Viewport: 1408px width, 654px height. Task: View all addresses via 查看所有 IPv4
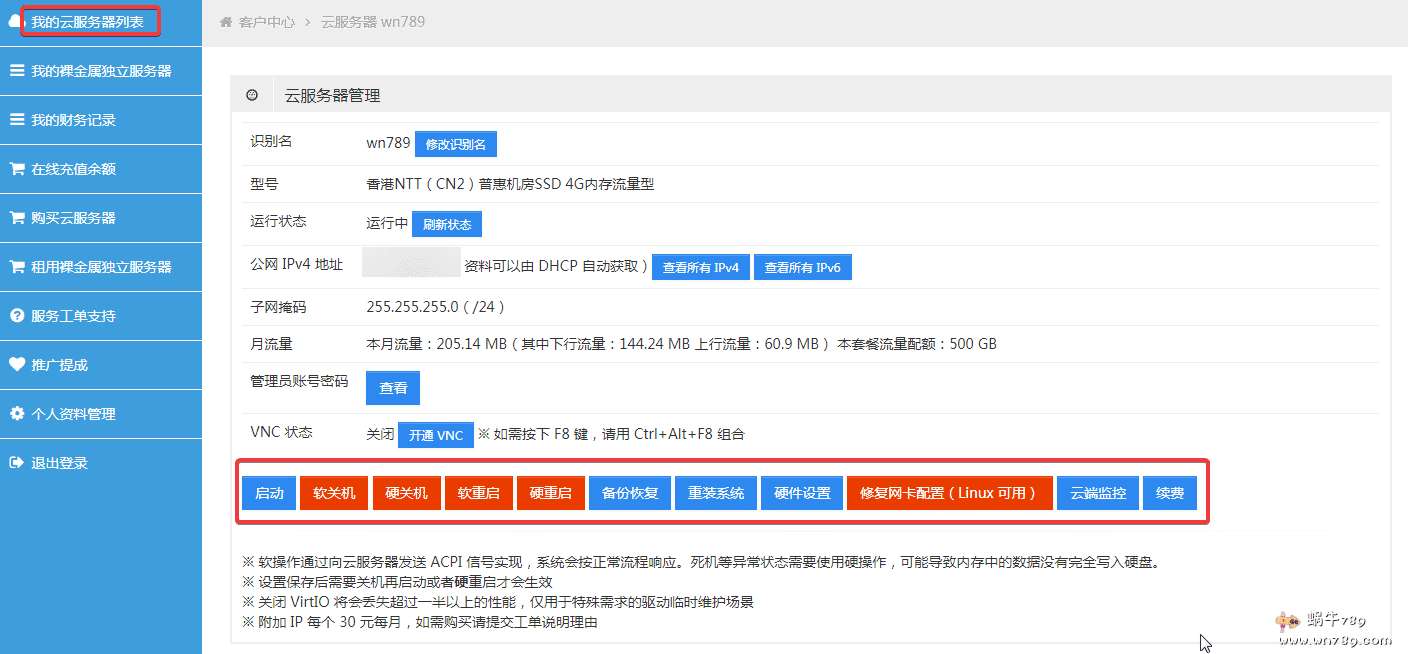pos(700,268)
